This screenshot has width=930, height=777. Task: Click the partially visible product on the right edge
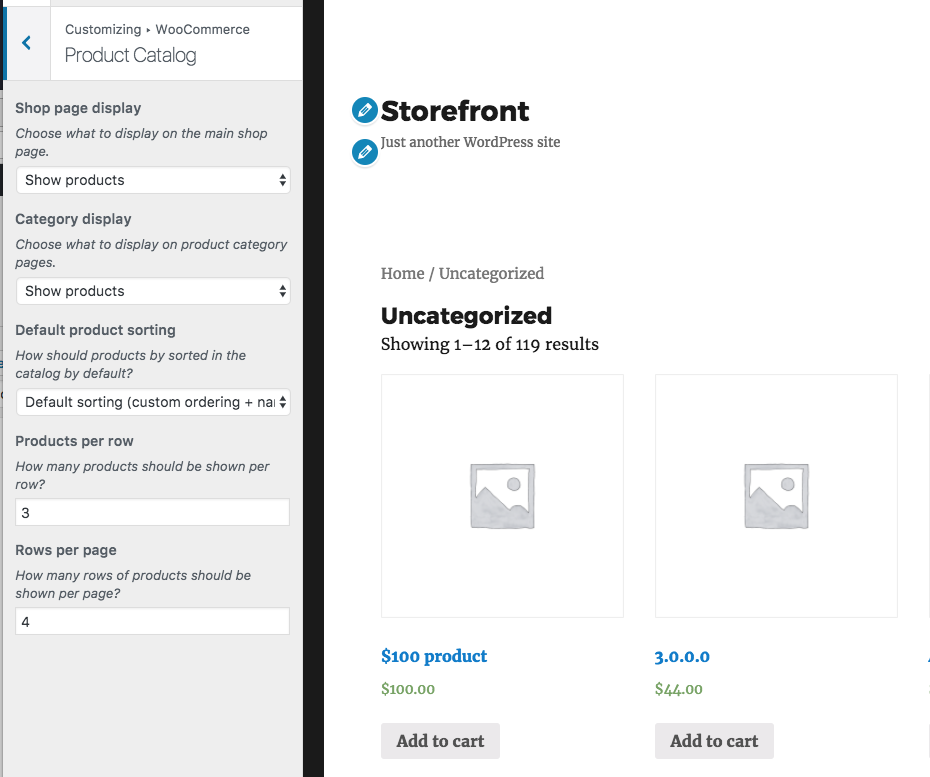click(926, 494)
